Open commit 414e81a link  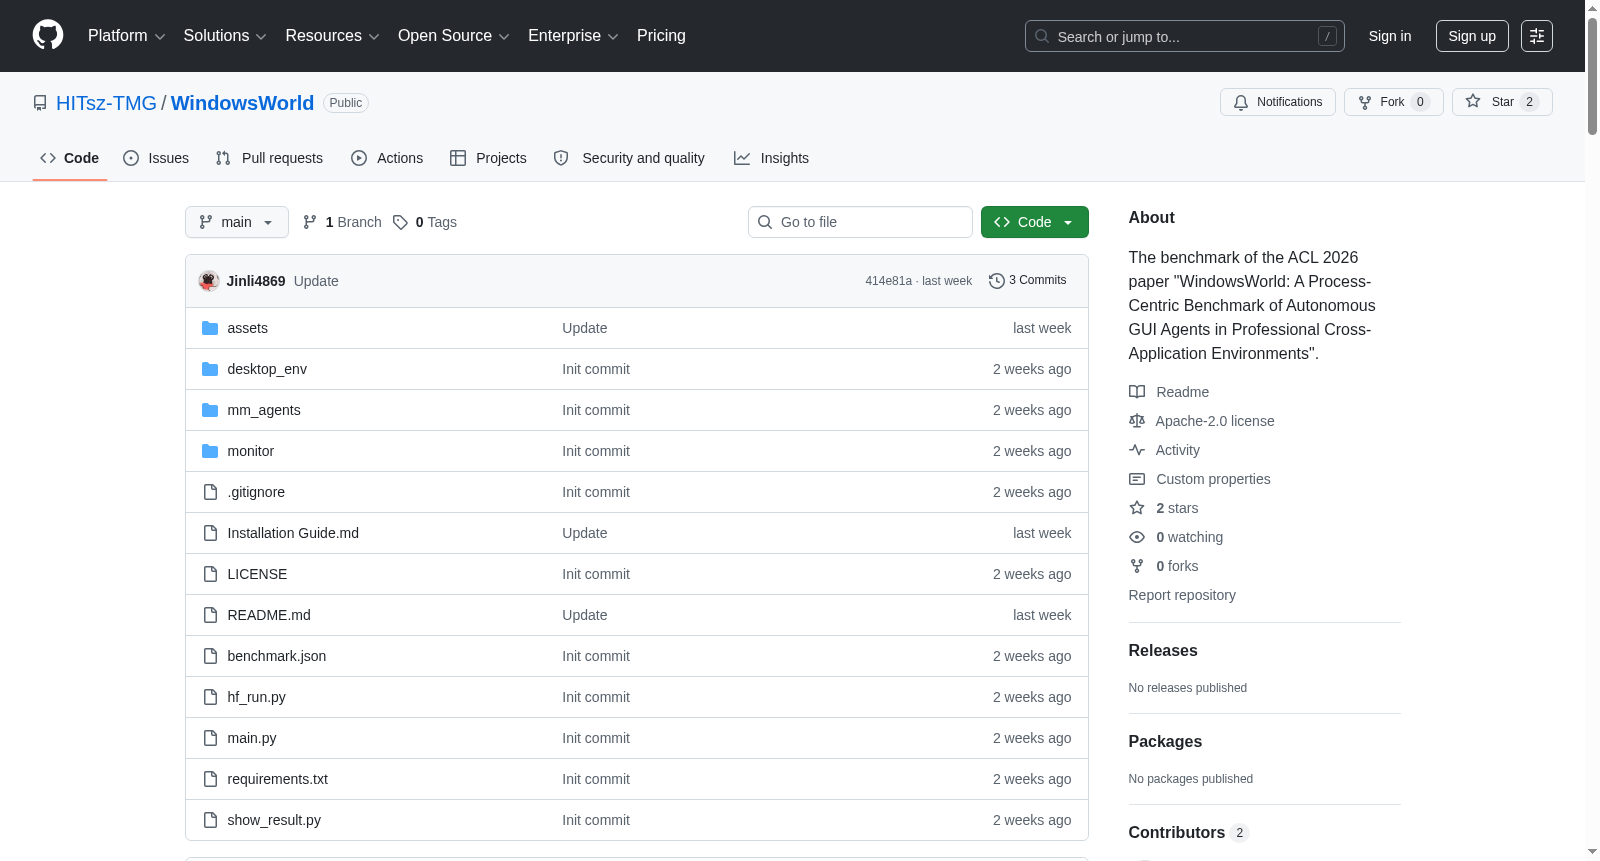[888, 281]
